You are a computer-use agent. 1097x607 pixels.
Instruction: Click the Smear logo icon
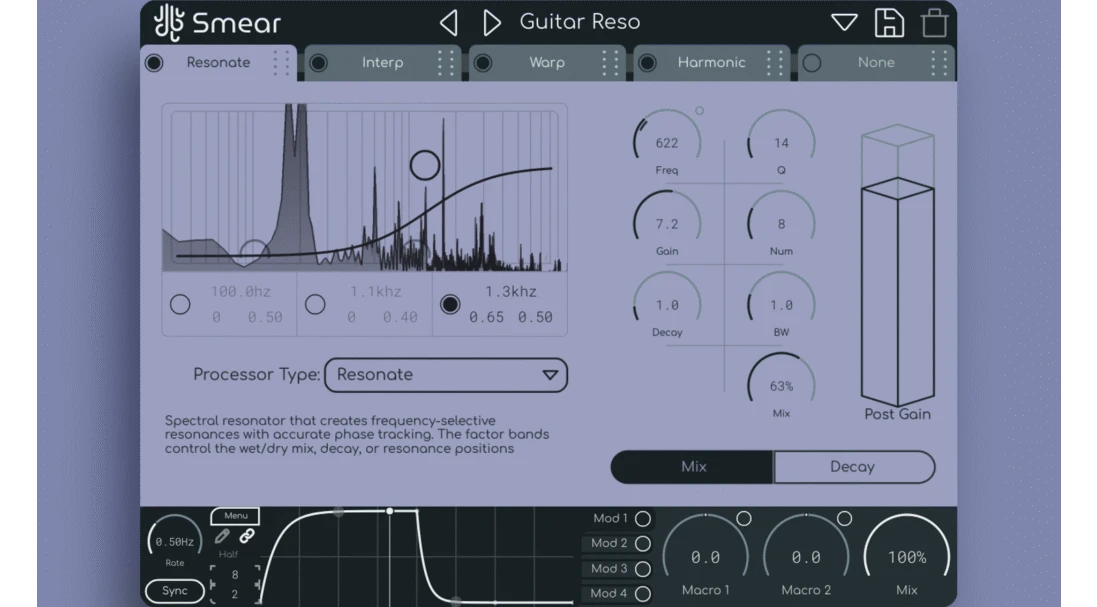tap(168, 22)
